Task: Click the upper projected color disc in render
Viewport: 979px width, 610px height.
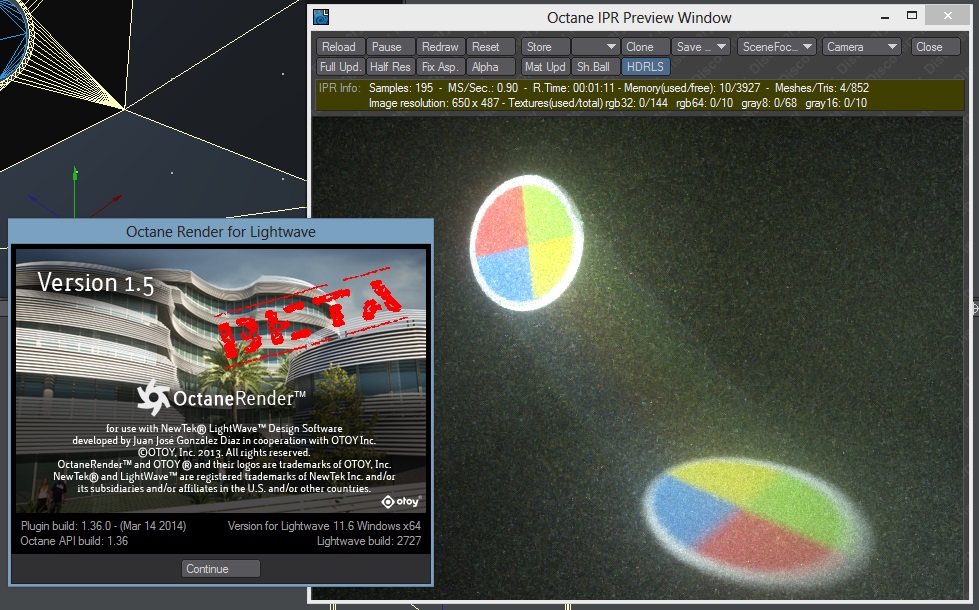Action: pos(526,242)
